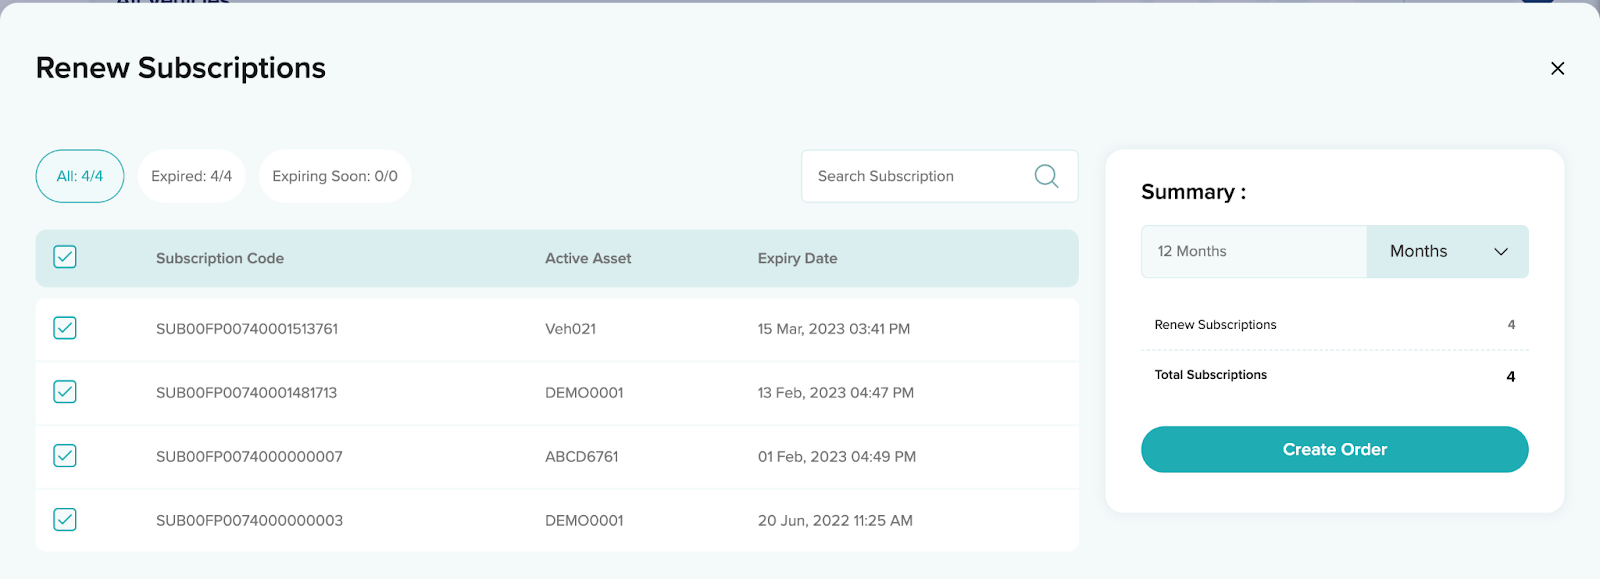Click the magnifier search icon

pyautogui.click(x=1046, y=176)
